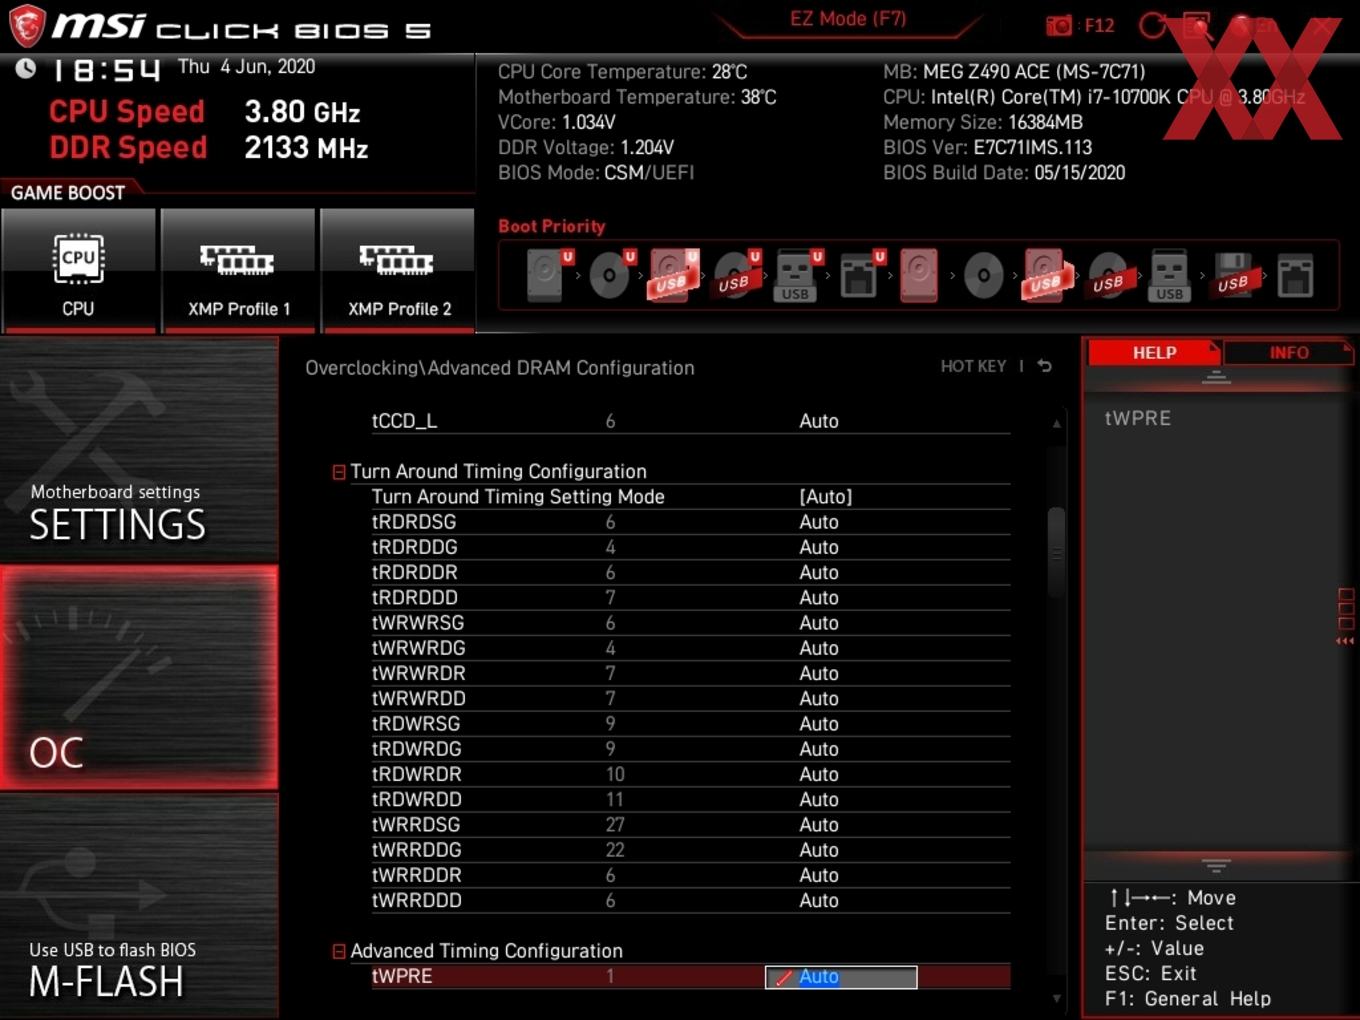
Task: Click the Boot Priority heading
Action: pyautogui.click(x=552, y=226)
